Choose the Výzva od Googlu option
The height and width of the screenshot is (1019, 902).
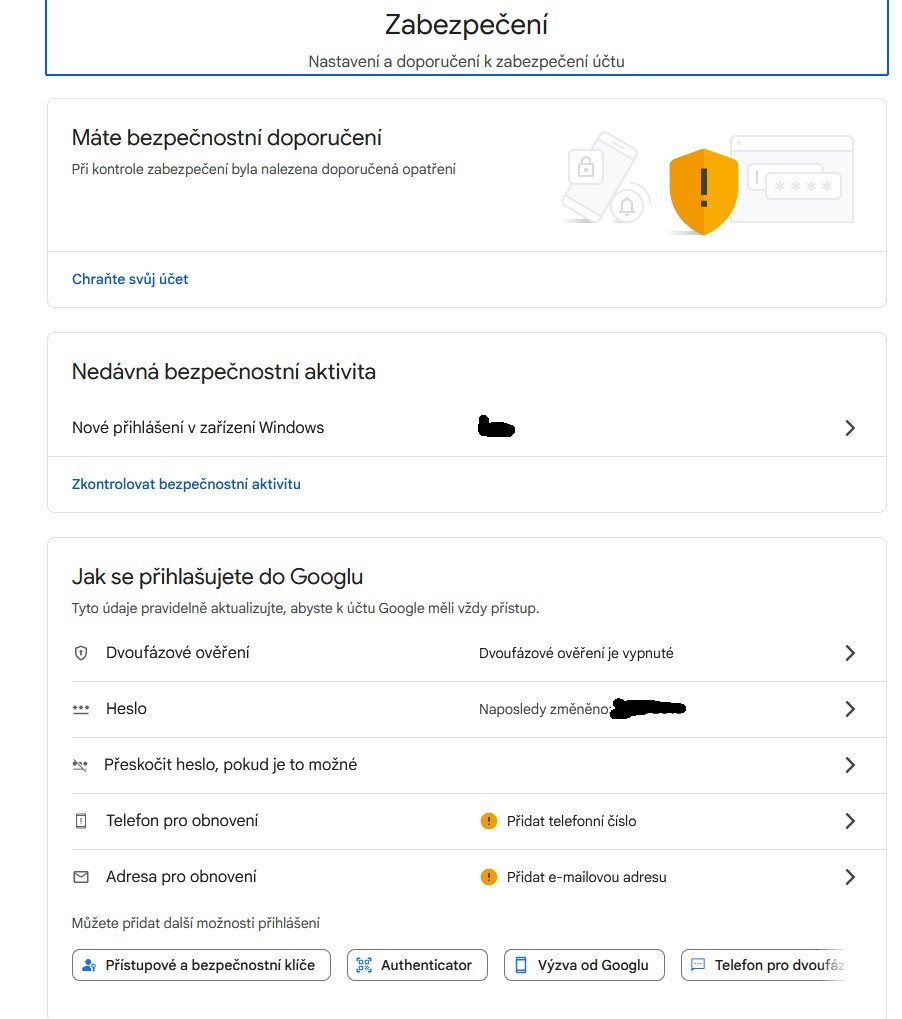(x=584, y=965)
